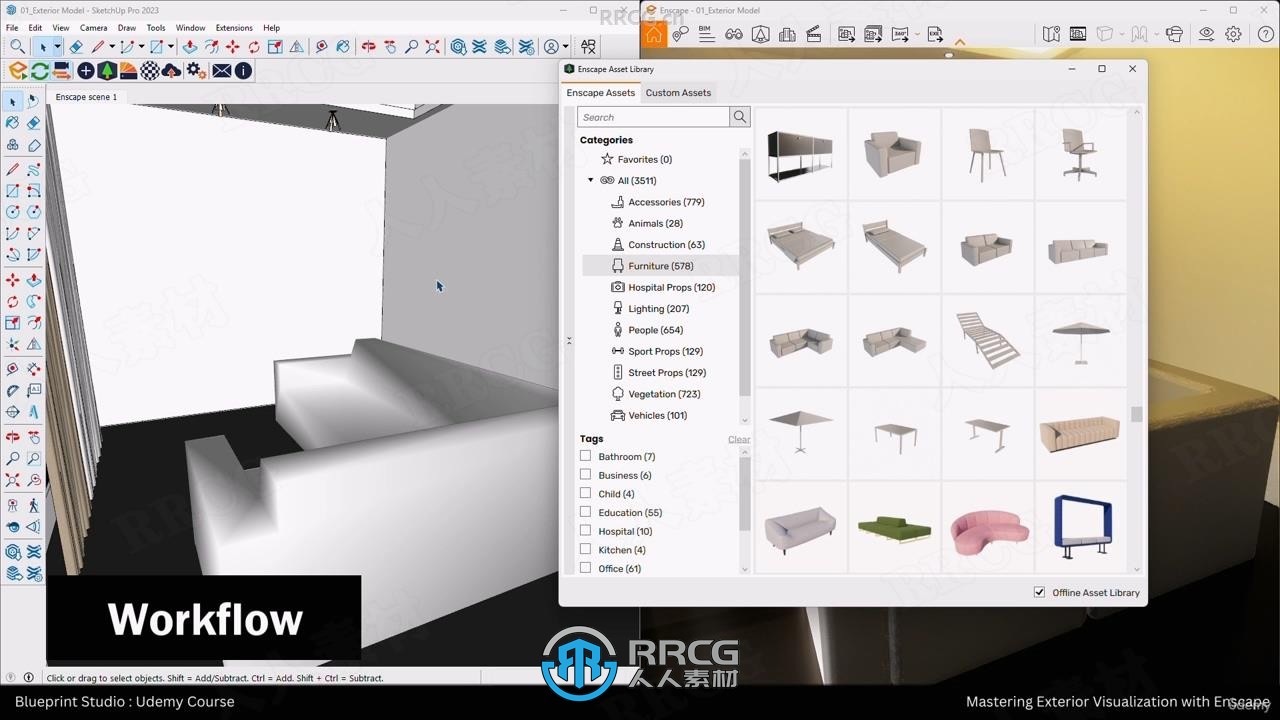
Task: Clear the selected tags
Action: coord(739,439)
